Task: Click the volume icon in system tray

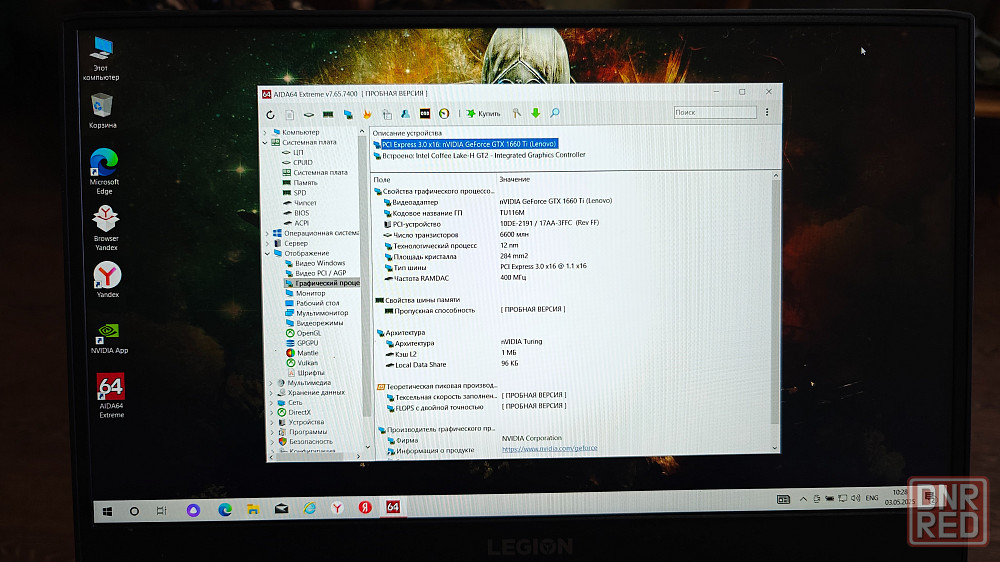Action: (x=856, y=498)
